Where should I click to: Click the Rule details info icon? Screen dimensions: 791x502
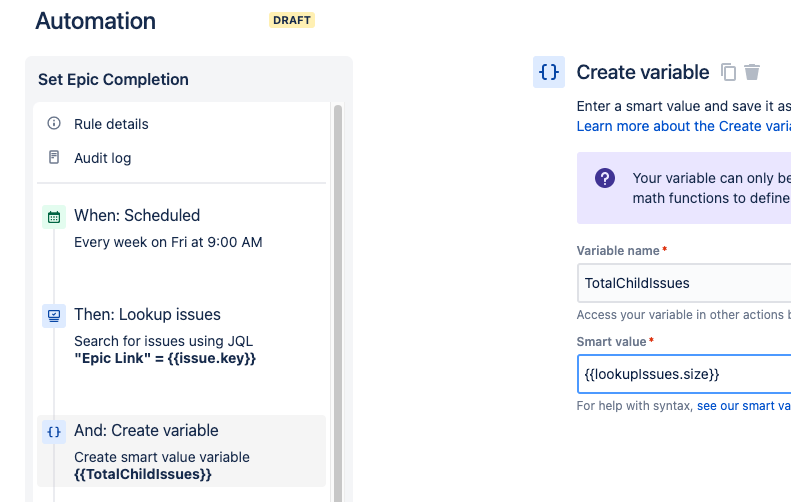pyautogui.click(x=54, y=124)
